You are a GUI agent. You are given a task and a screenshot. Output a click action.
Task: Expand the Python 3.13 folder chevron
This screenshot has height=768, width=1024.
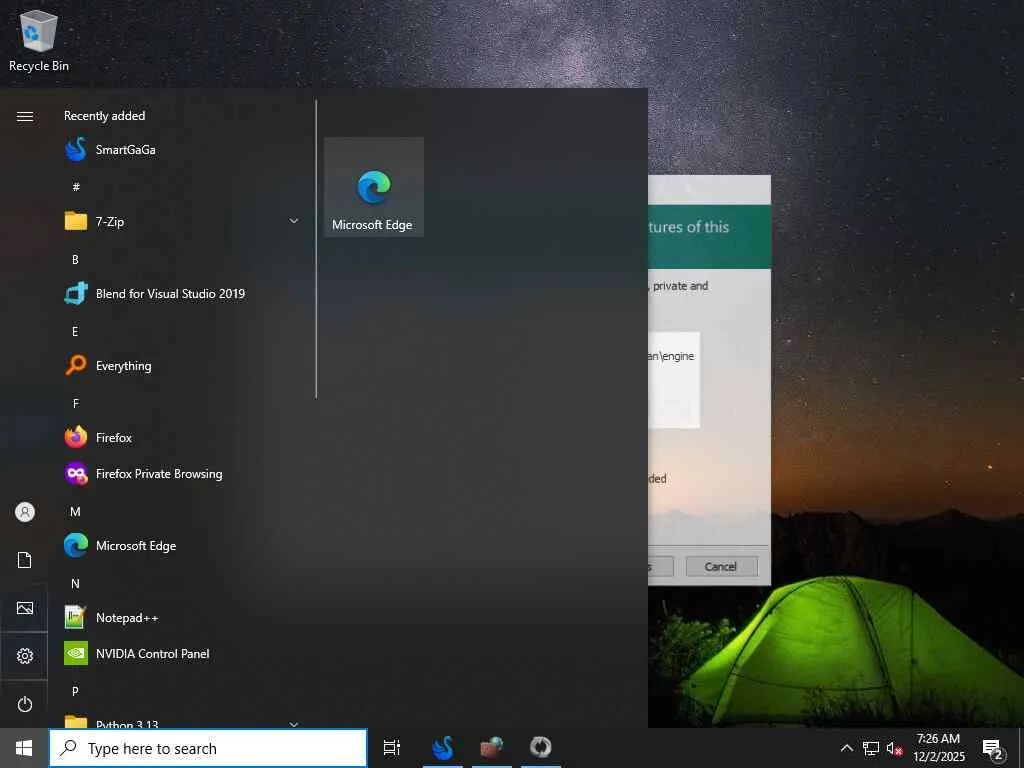(294, 724)
